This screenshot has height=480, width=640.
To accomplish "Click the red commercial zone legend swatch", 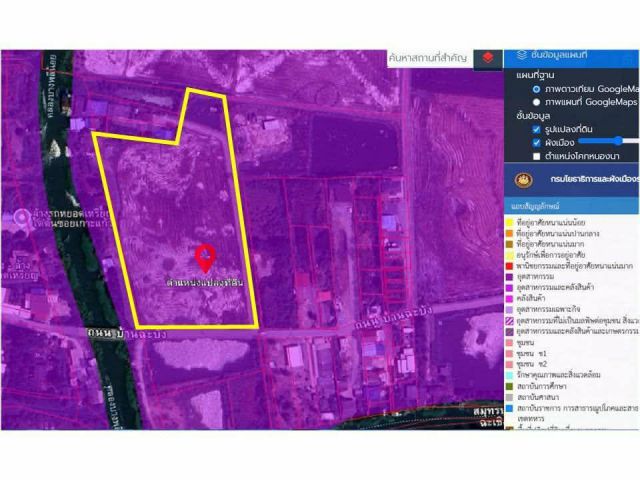I will pos(509,266).
